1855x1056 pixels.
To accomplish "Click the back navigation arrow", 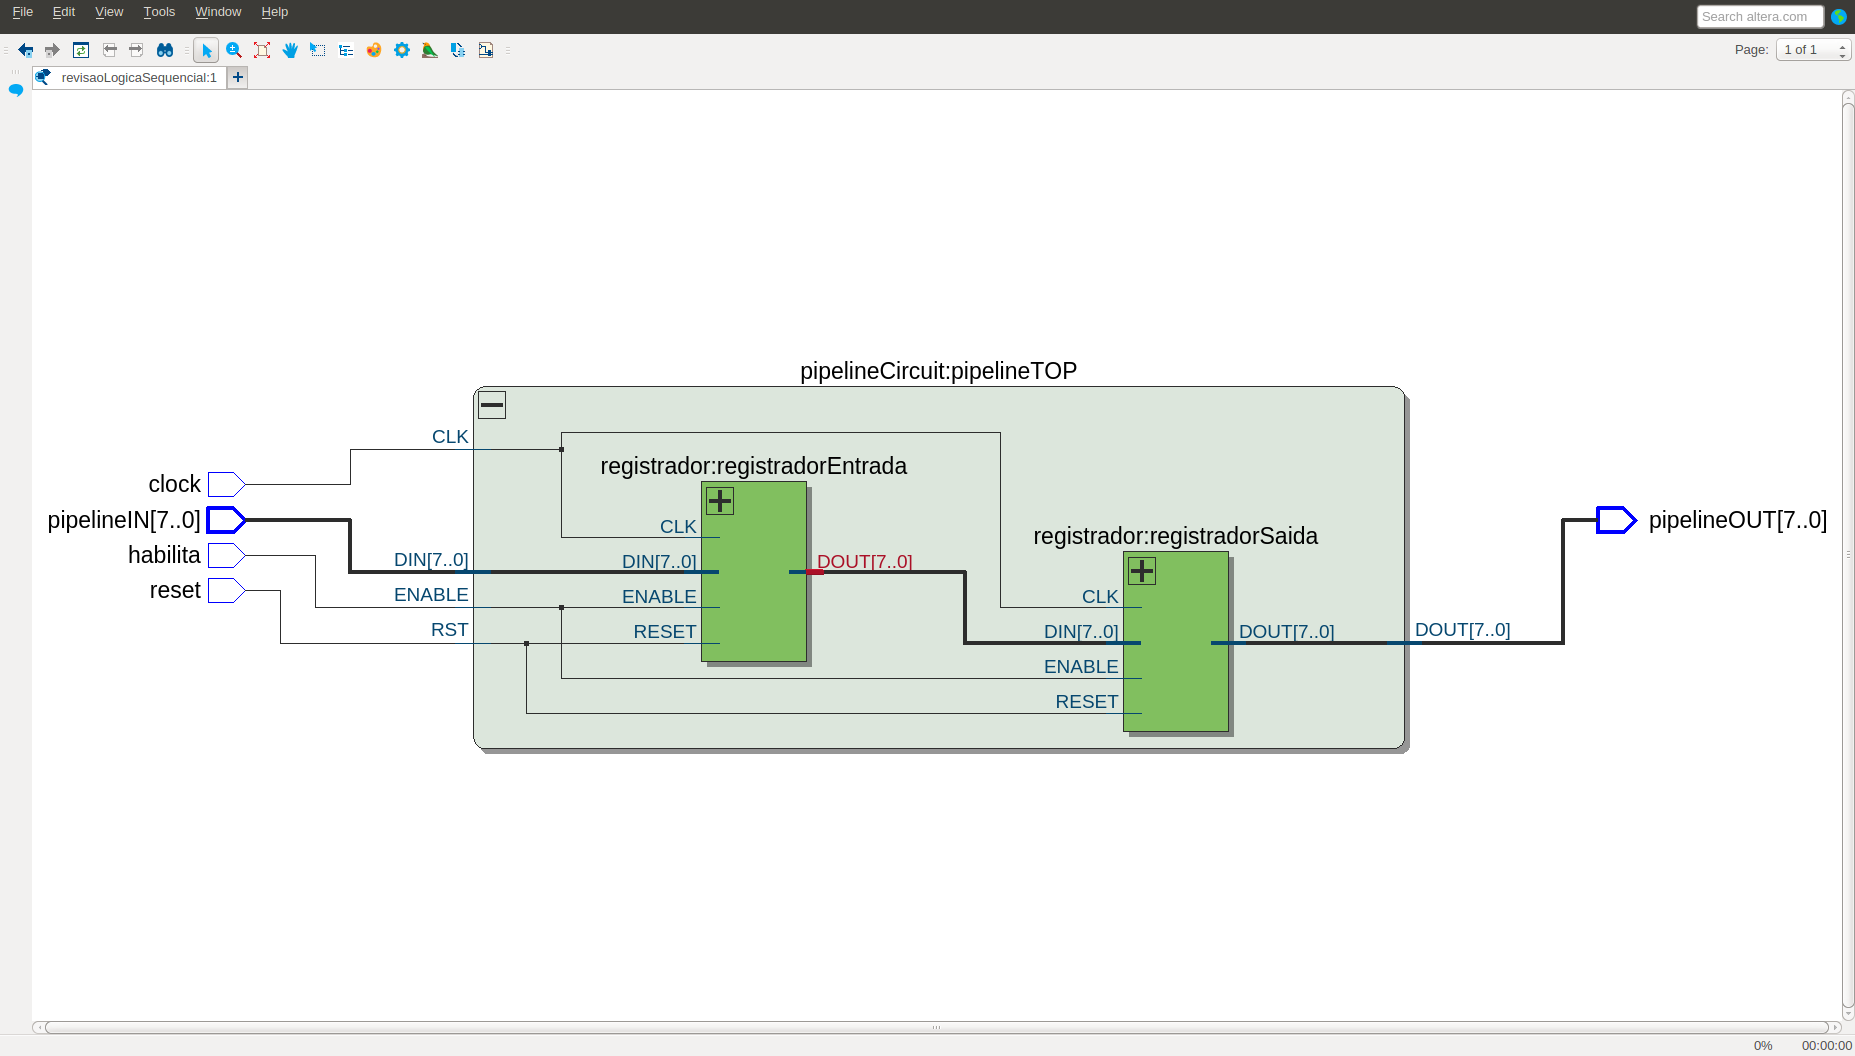I will pos(26,50).
